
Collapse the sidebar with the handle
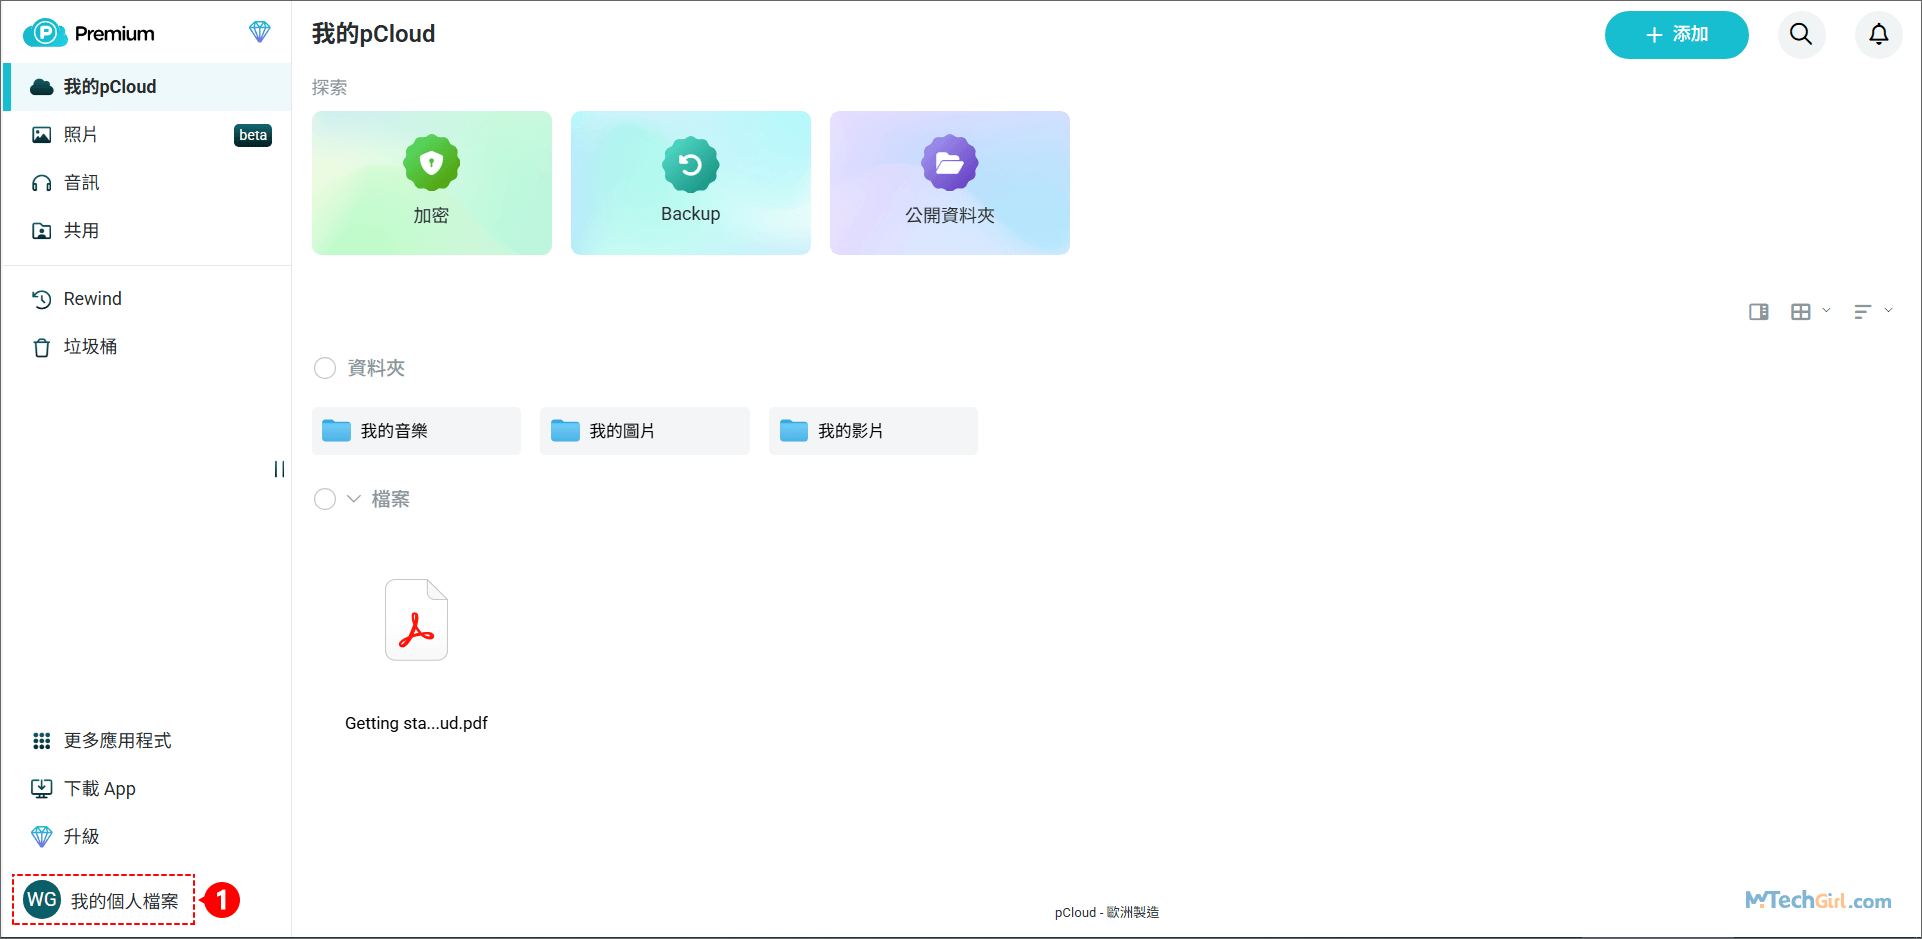coord(279,469)
